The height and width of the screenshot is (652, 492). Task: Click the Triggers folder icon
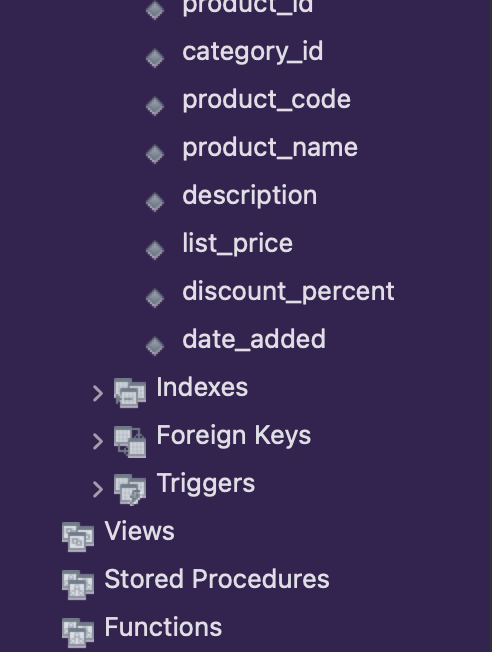pyautogui.click(x=130, y=489)
